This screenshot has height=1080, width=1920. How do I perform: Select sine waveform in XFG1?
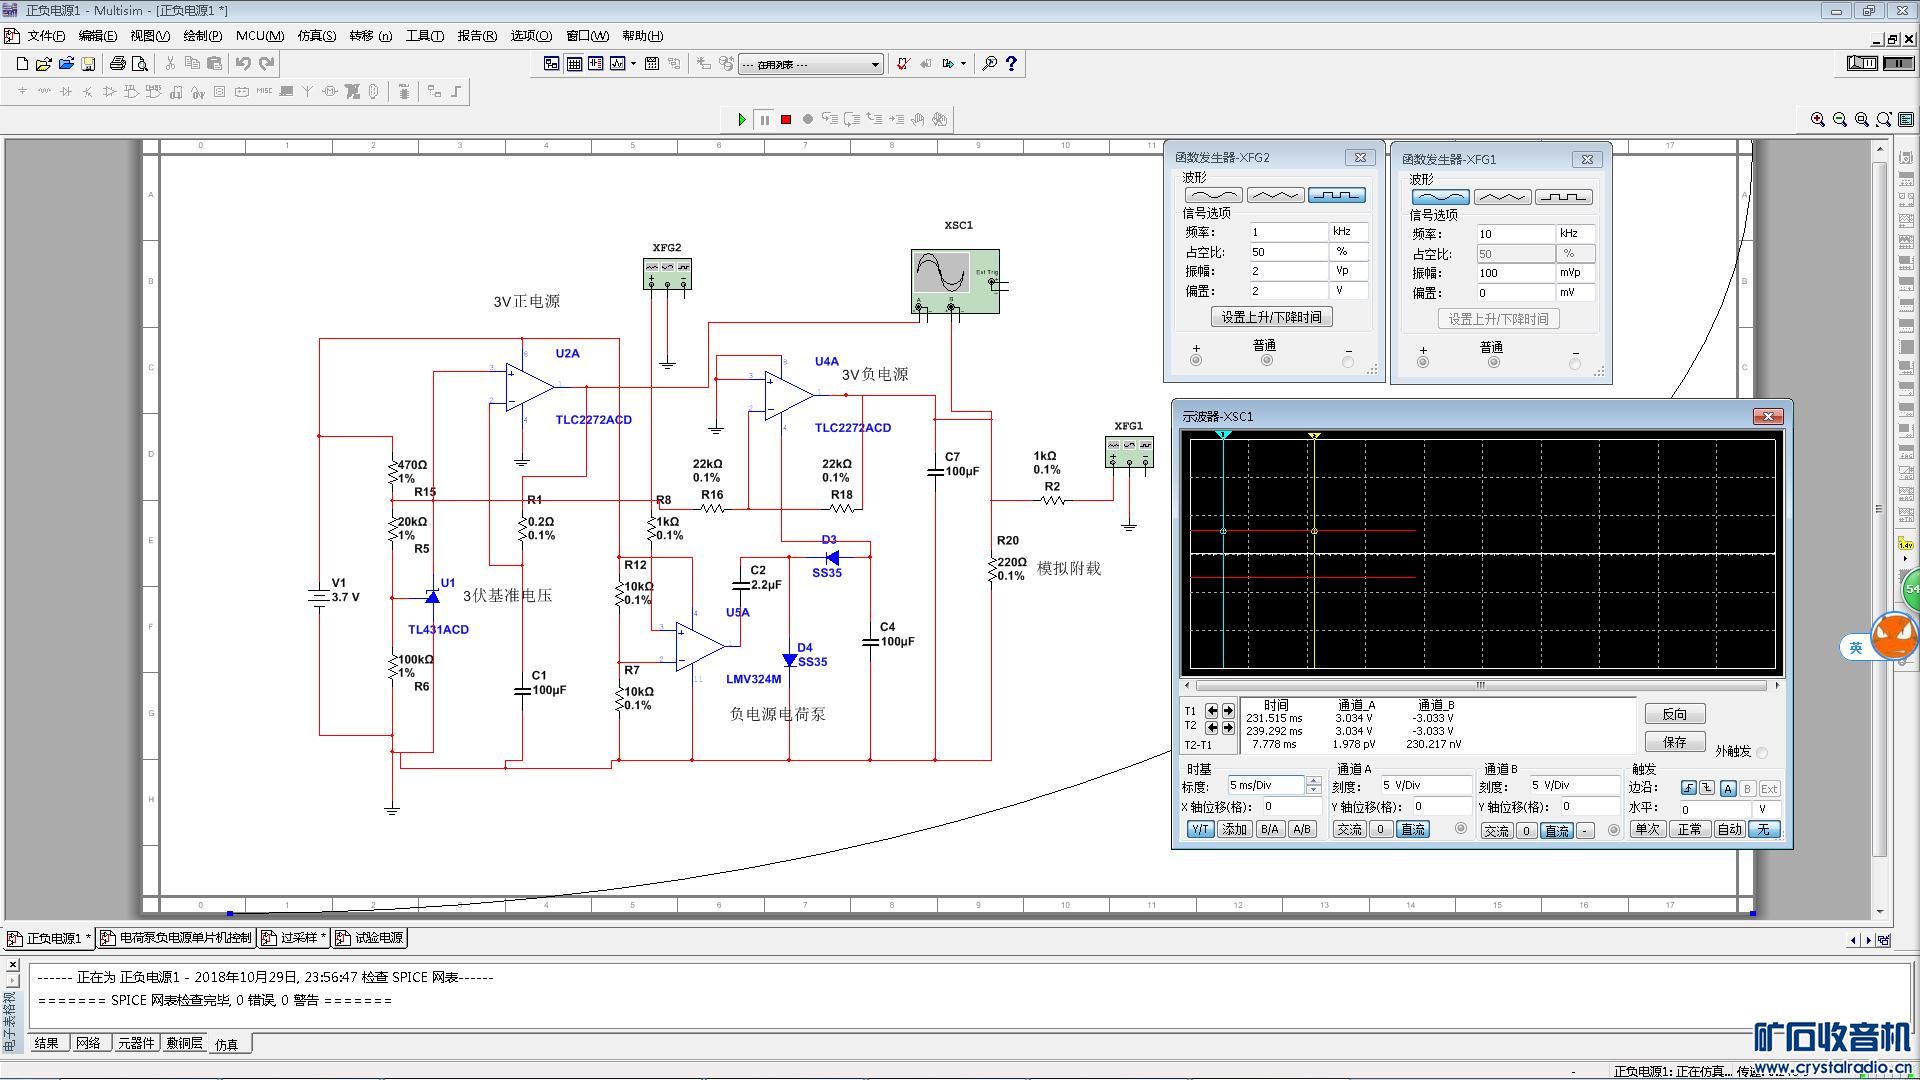[1441, 198]
